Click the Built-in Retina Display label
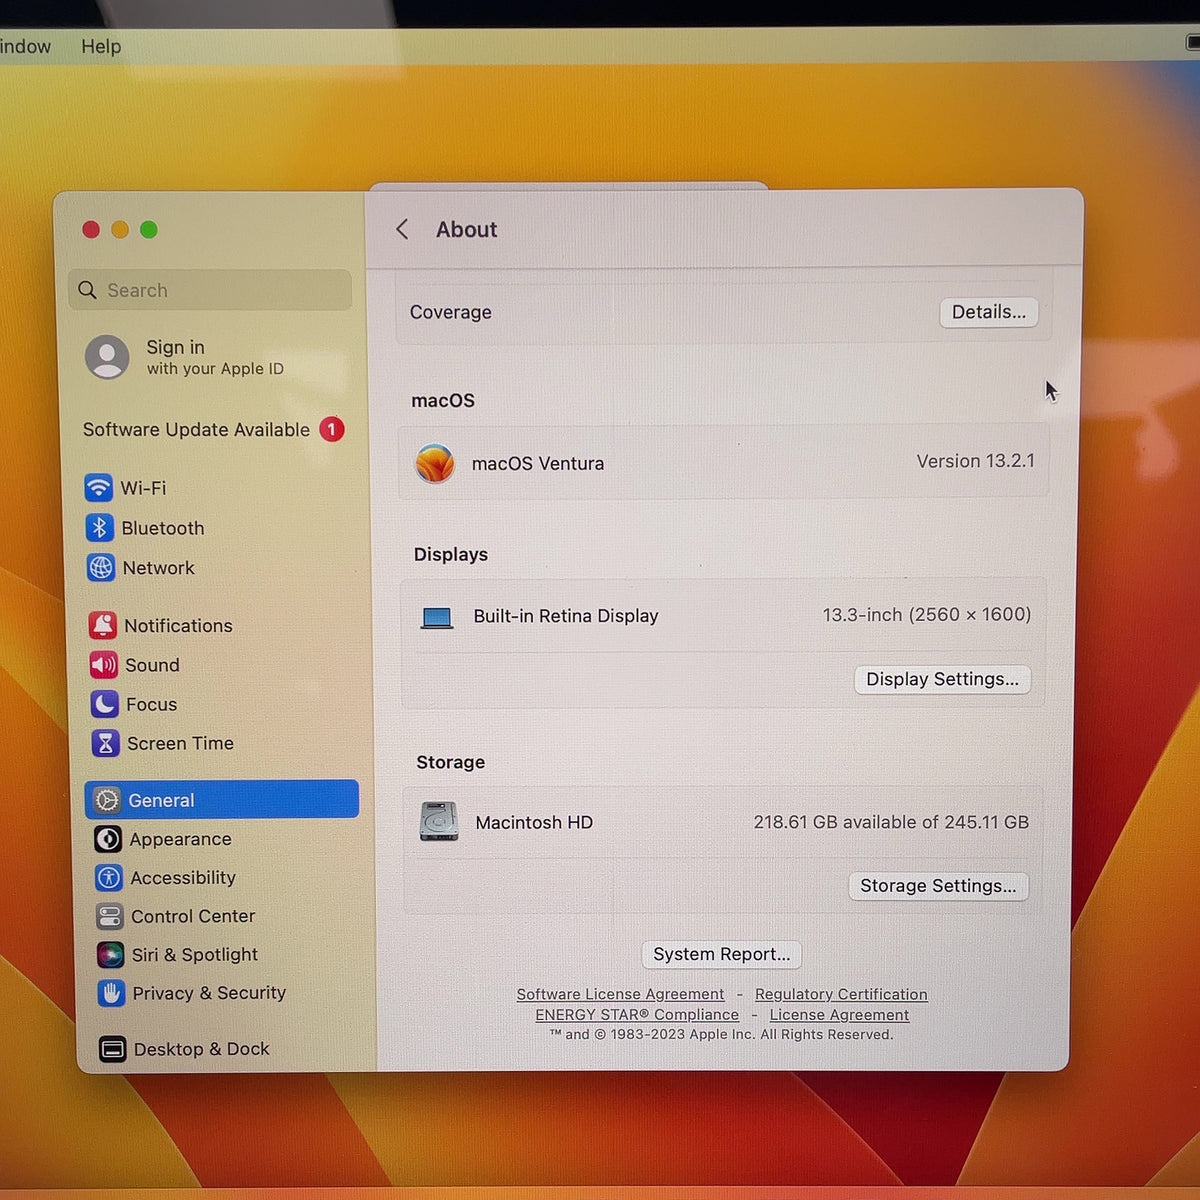This screenshot has height=1200, width=1200. click(566, 616)
